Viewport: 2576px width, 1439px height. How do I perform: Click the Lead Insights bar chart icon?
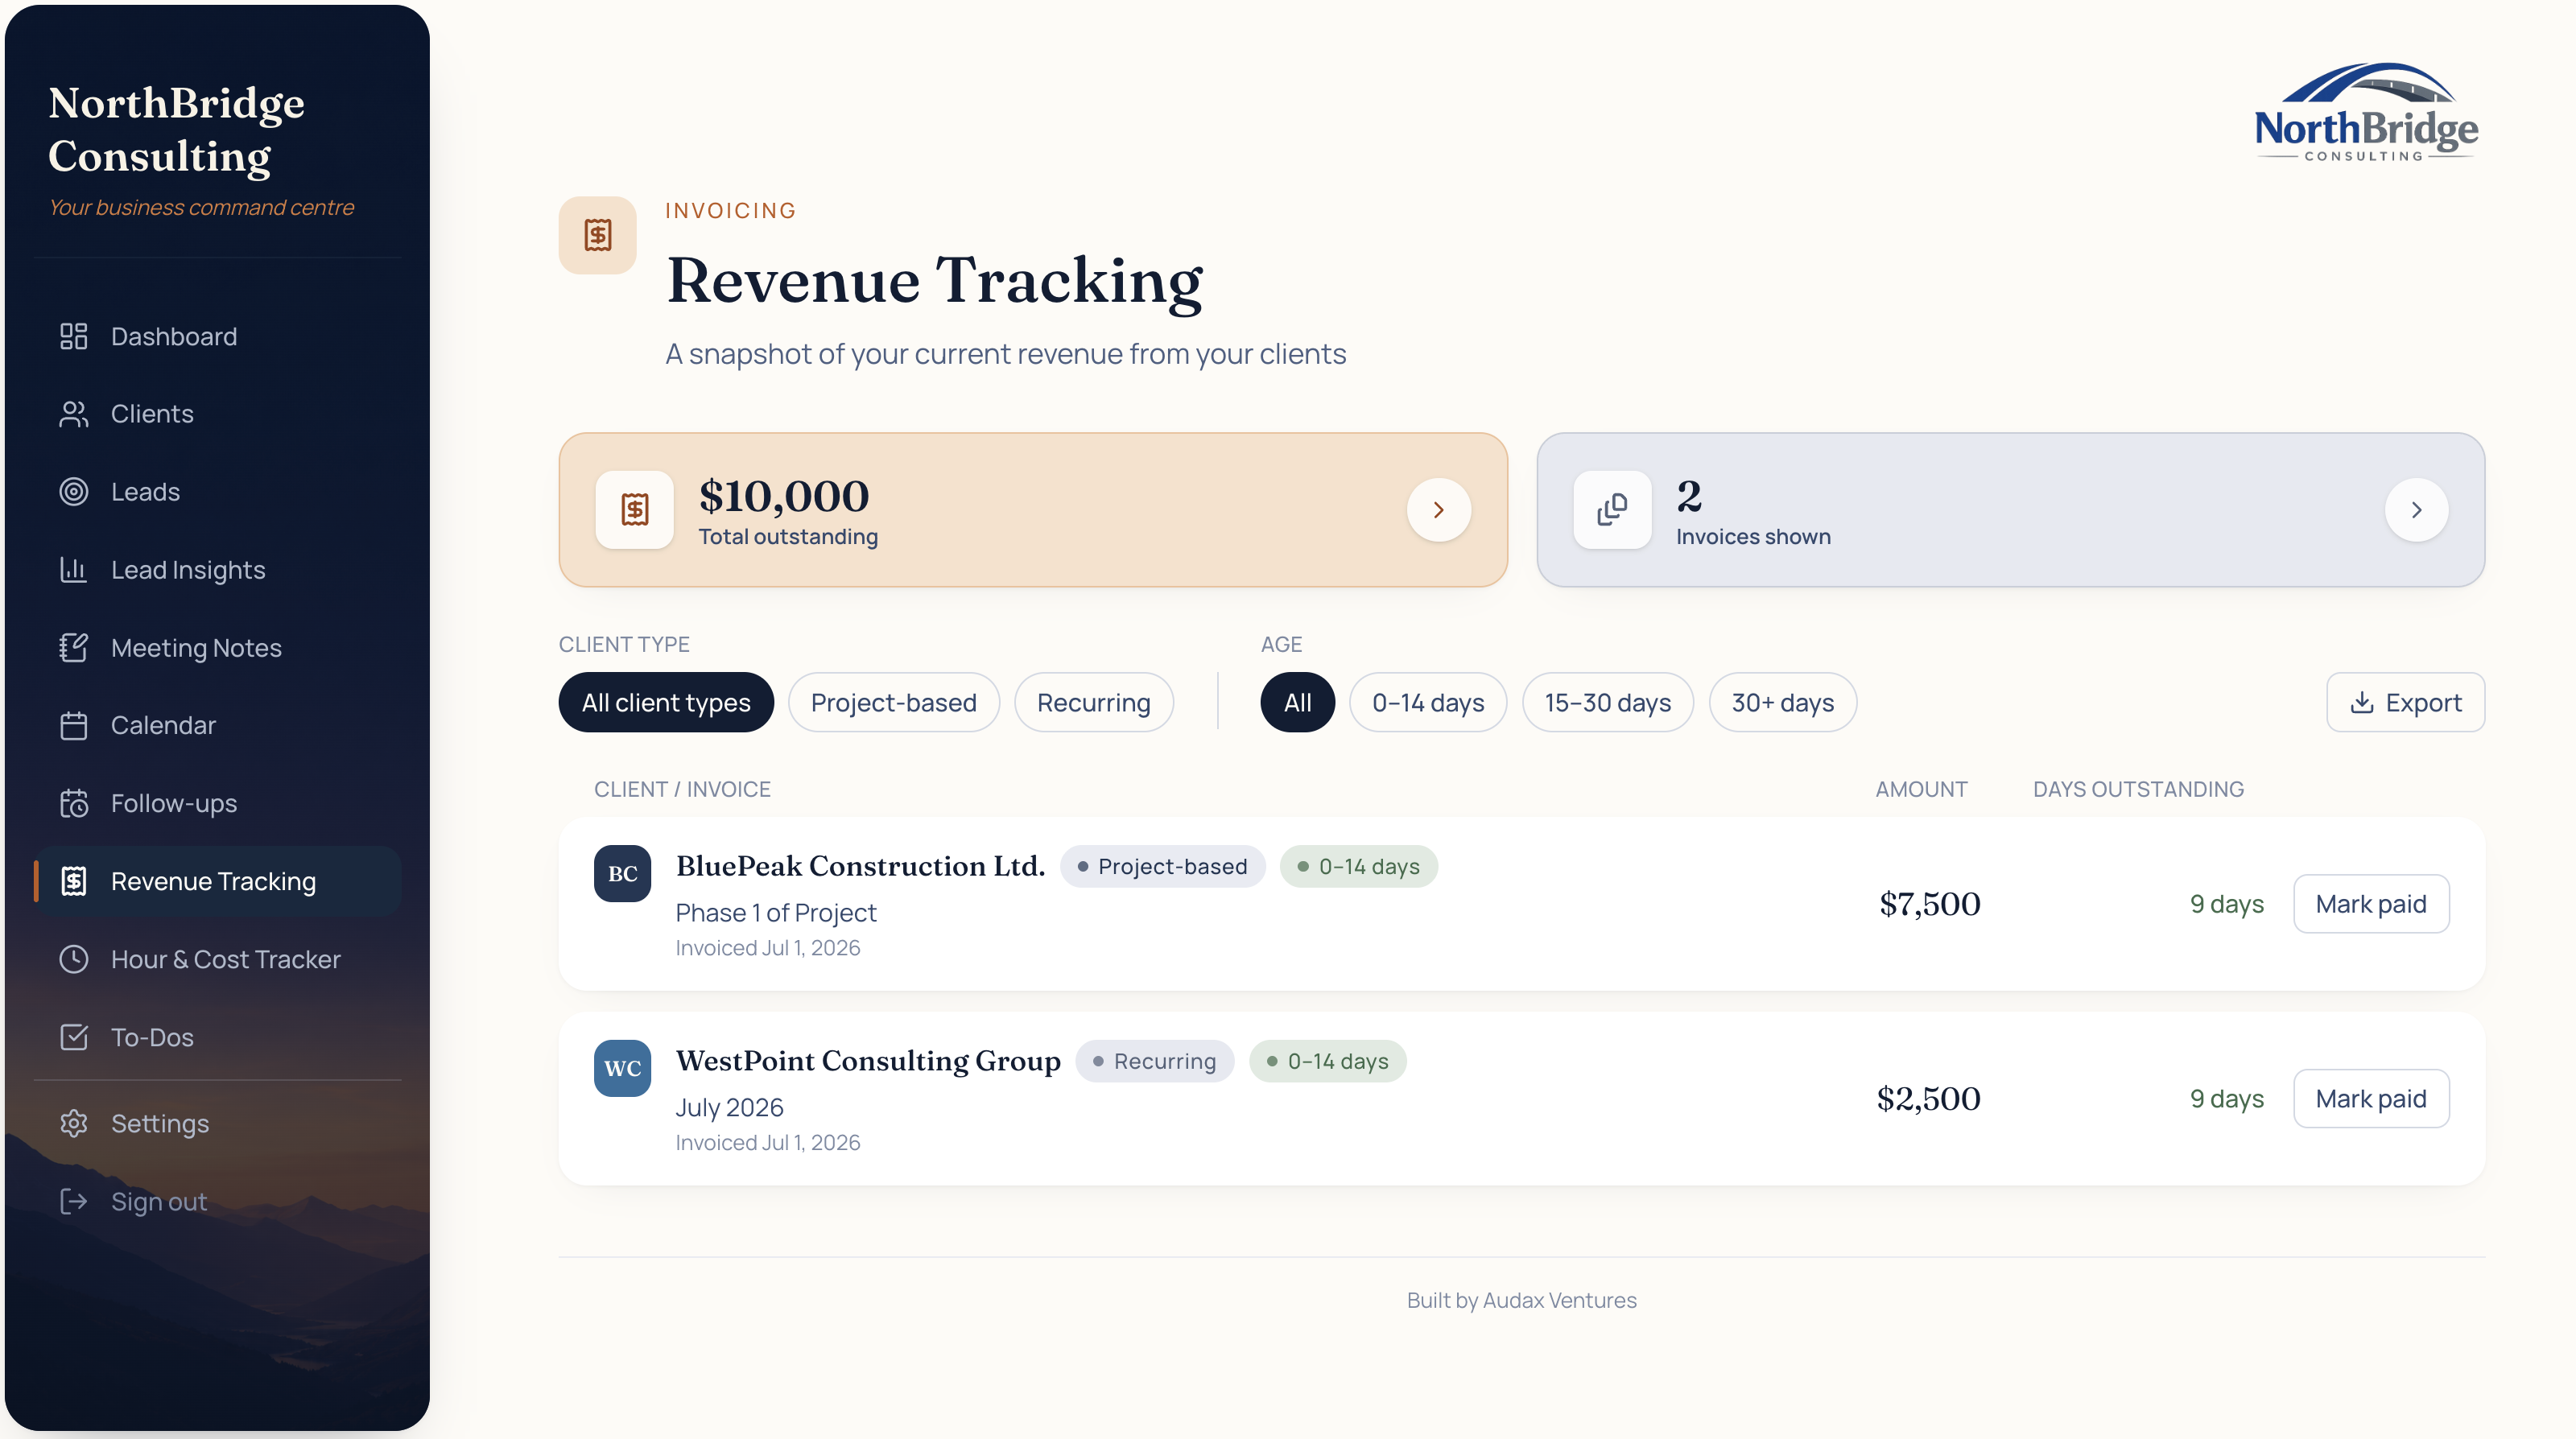[x=73, y=570]
